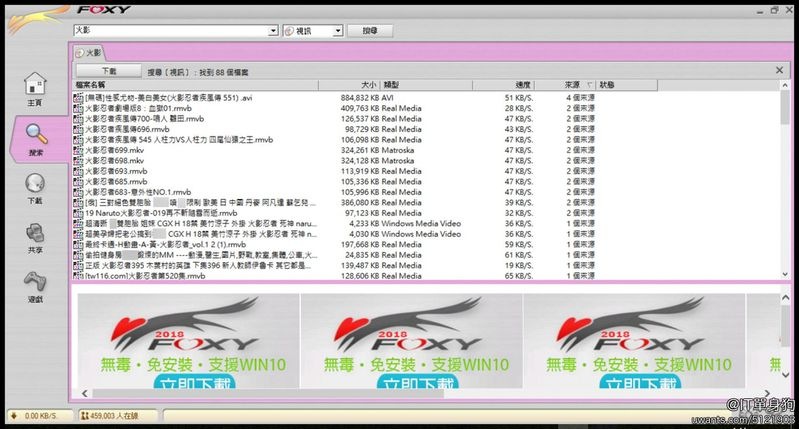Click the download speed icon in status bar
The image size is (799, 429).
point(12,415)
